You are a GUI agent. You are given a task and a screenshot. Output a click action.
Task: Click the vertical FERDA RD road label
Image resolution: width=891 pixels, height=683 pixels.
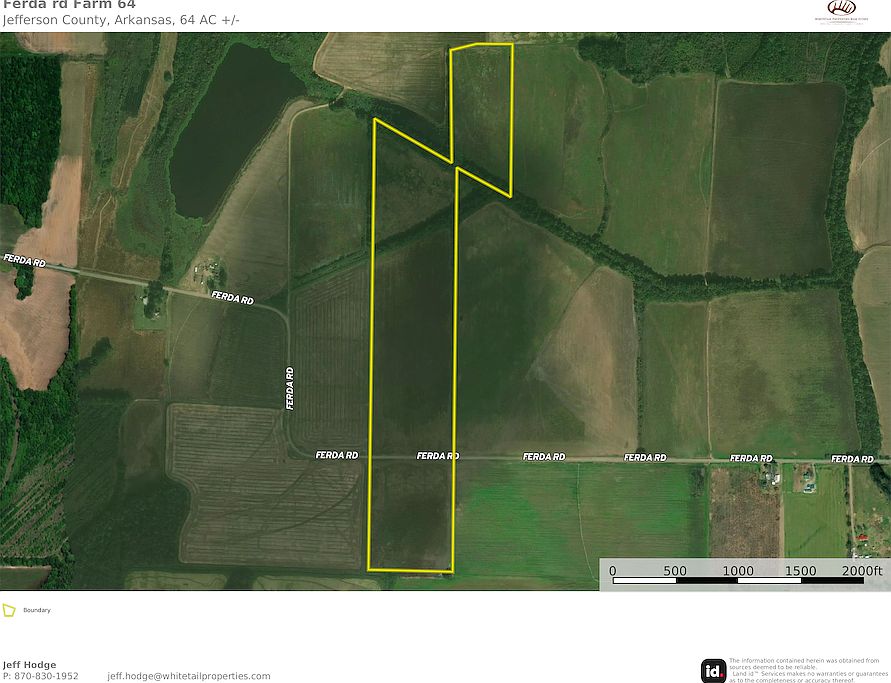click(x=290, y=389)
